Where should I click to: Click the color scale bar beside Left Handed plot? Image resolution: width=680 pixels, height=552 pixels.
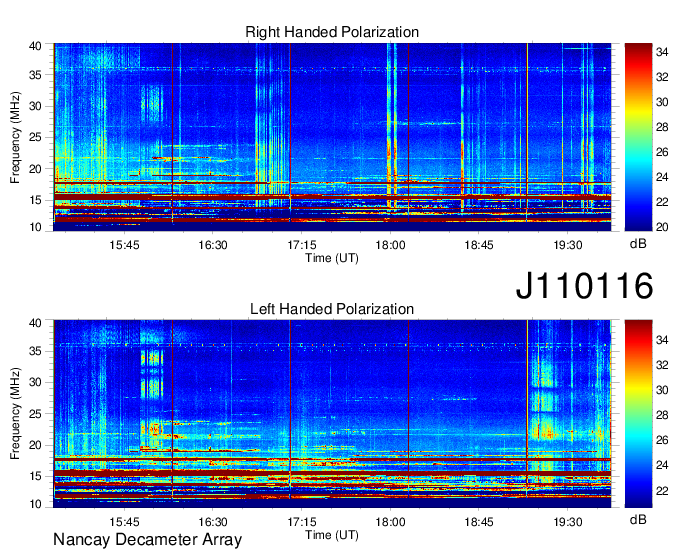click(638, 414)
